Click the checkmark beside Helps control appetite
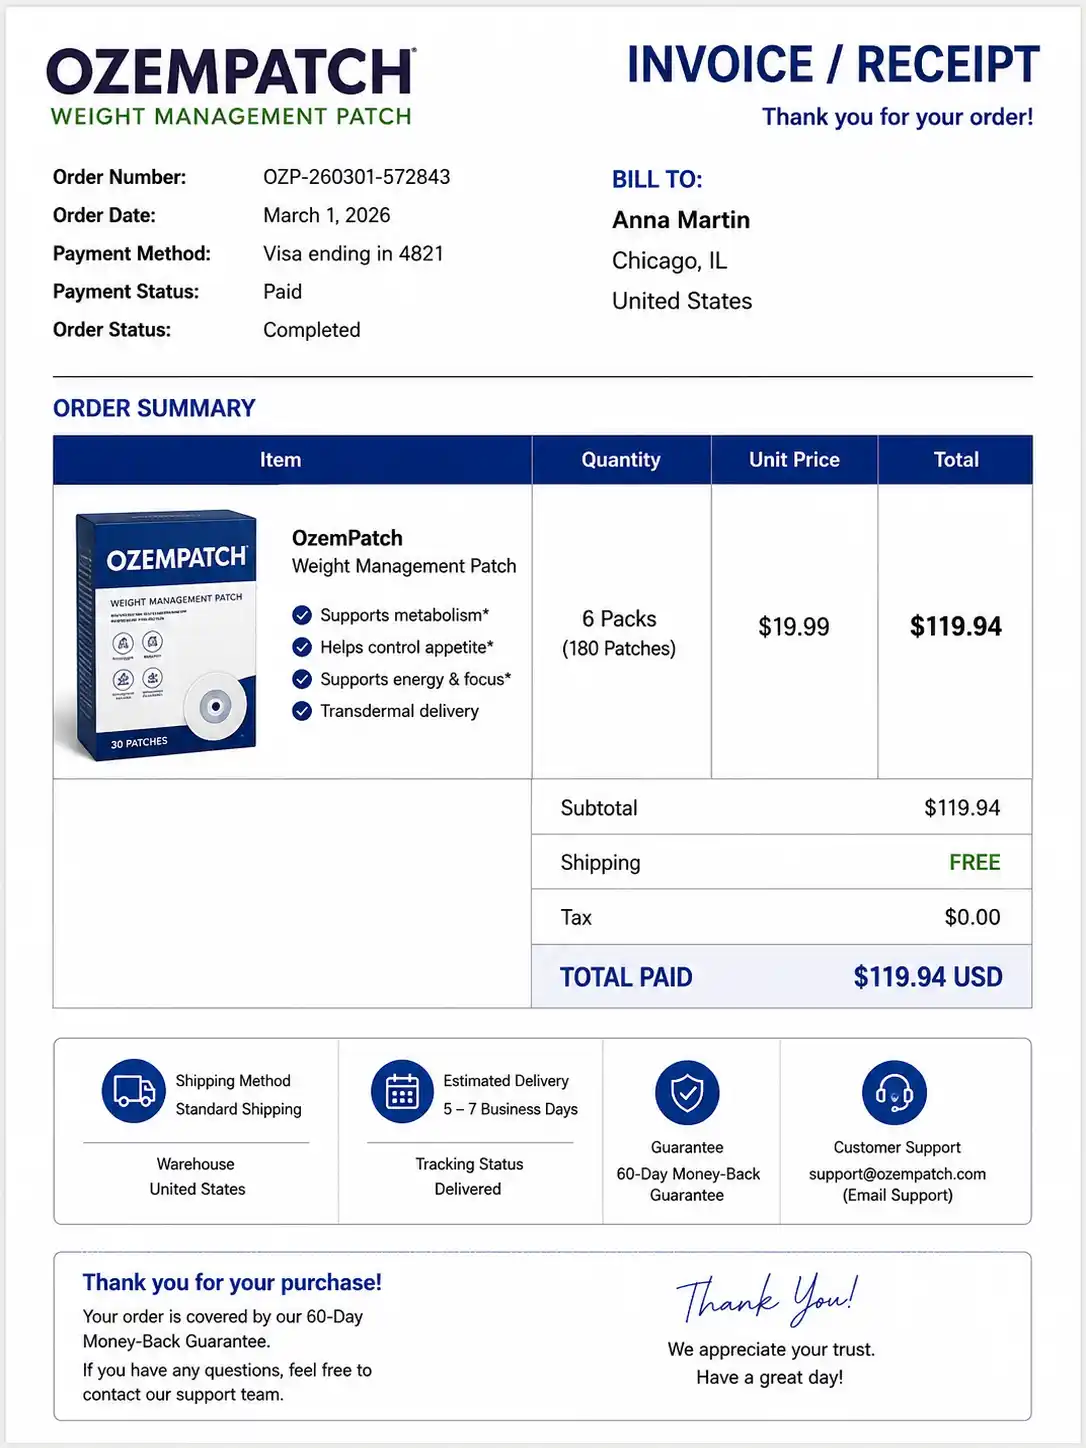Screen dimensions: 1086x1448 click(x=302, y=647)
